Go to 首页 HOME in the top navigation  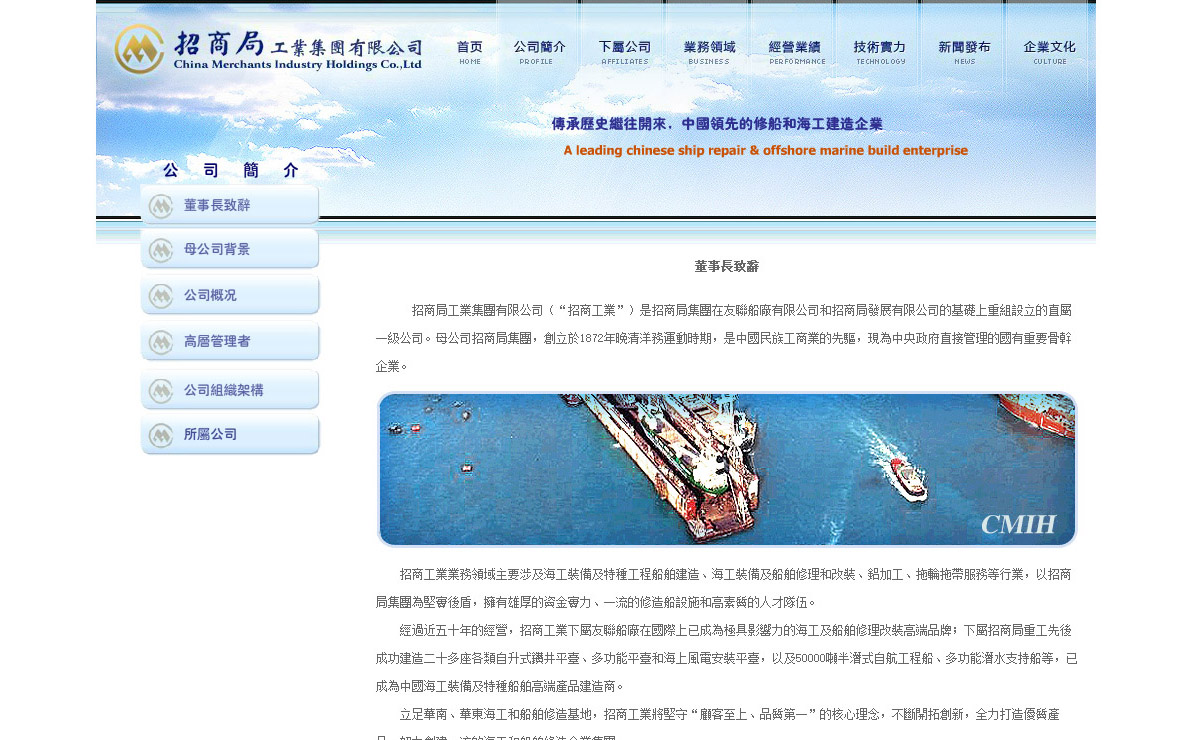click(469, 52)
